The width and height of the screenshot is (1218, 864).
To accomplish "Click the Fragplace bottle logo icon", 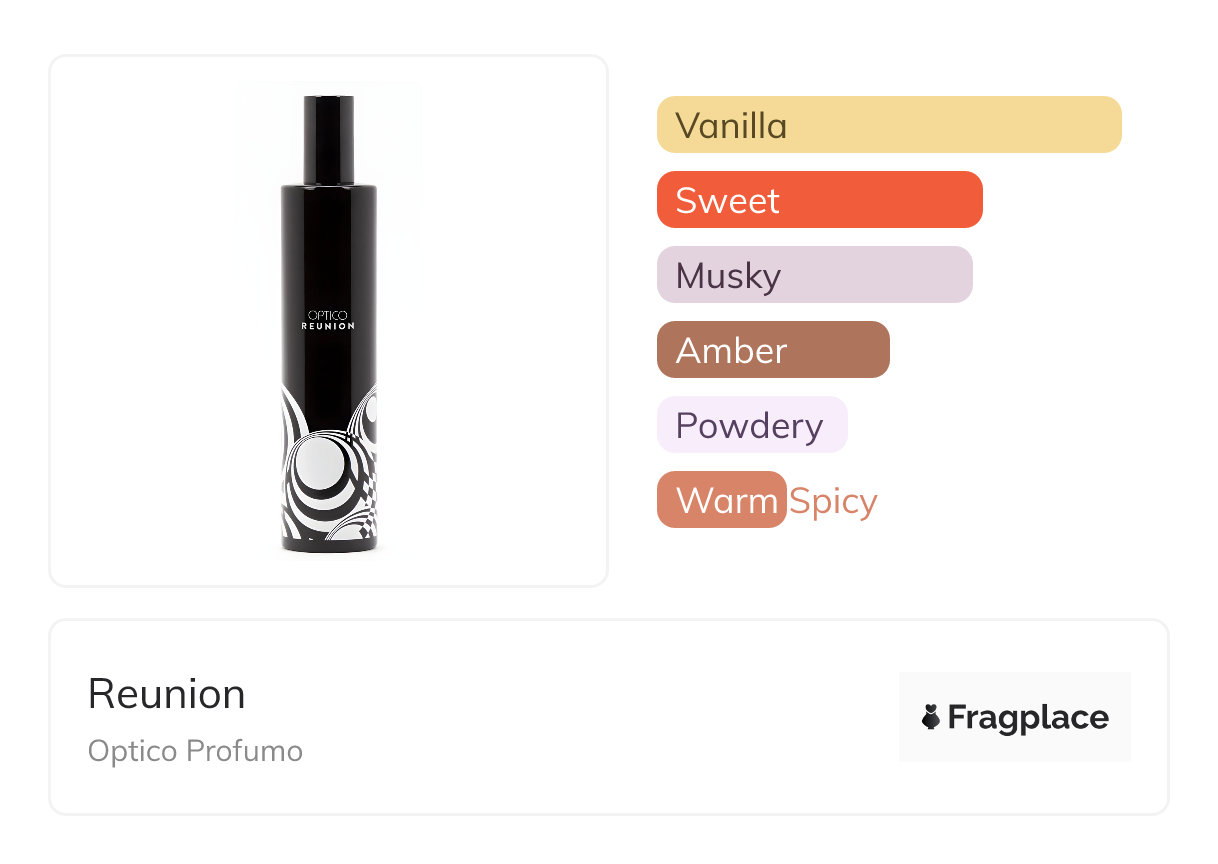I will click(931, 717).
